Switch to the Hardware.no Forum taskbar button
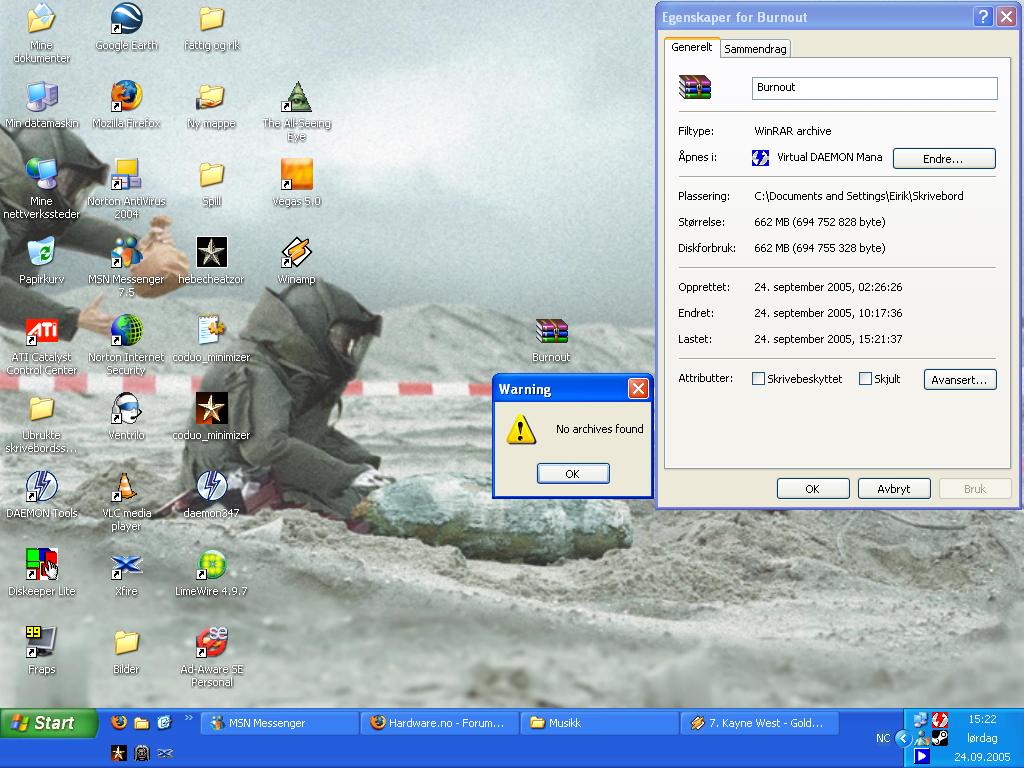1024x768 pixels. click(x=439, y=723)
